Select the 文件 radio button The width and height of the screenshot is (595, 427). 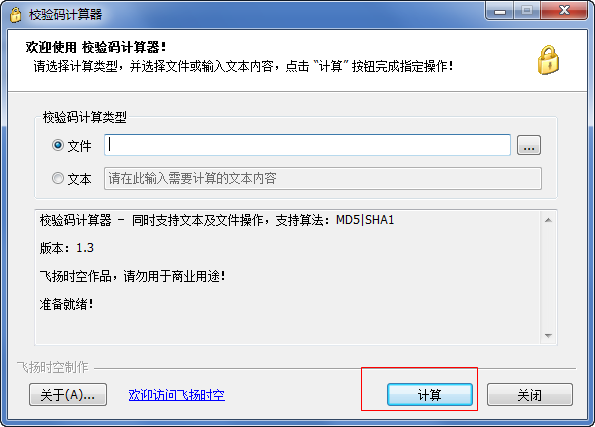(x=58, y=145)
